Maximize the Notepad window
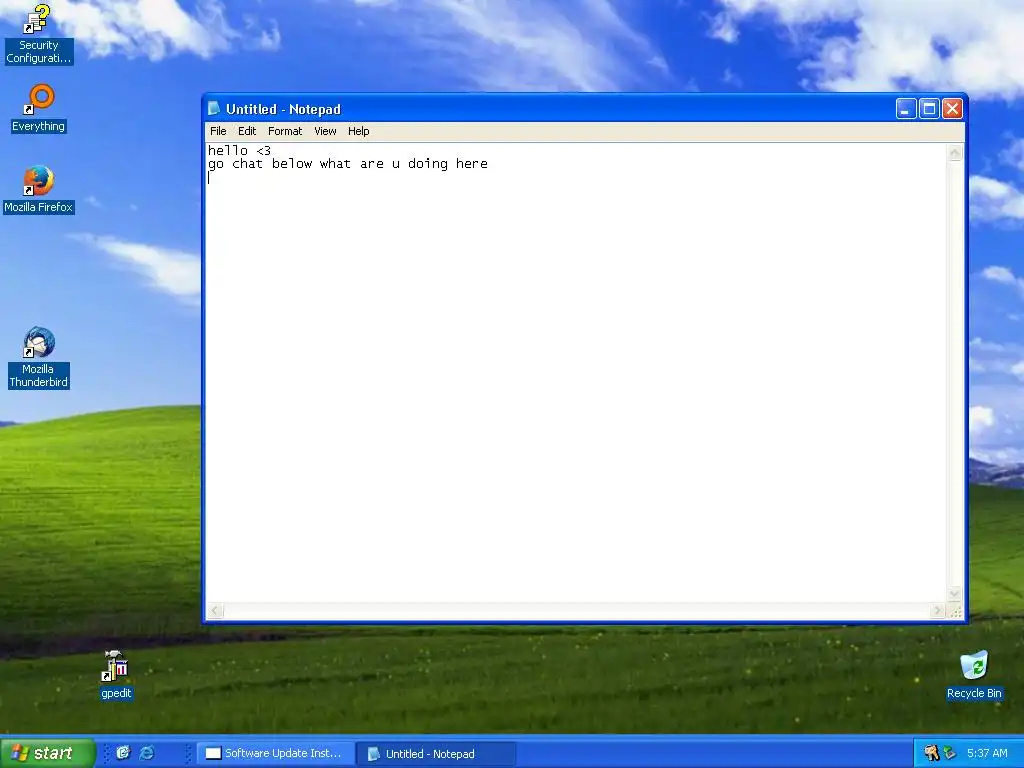Screen dimensions: 1024x768 coord(929,108)
